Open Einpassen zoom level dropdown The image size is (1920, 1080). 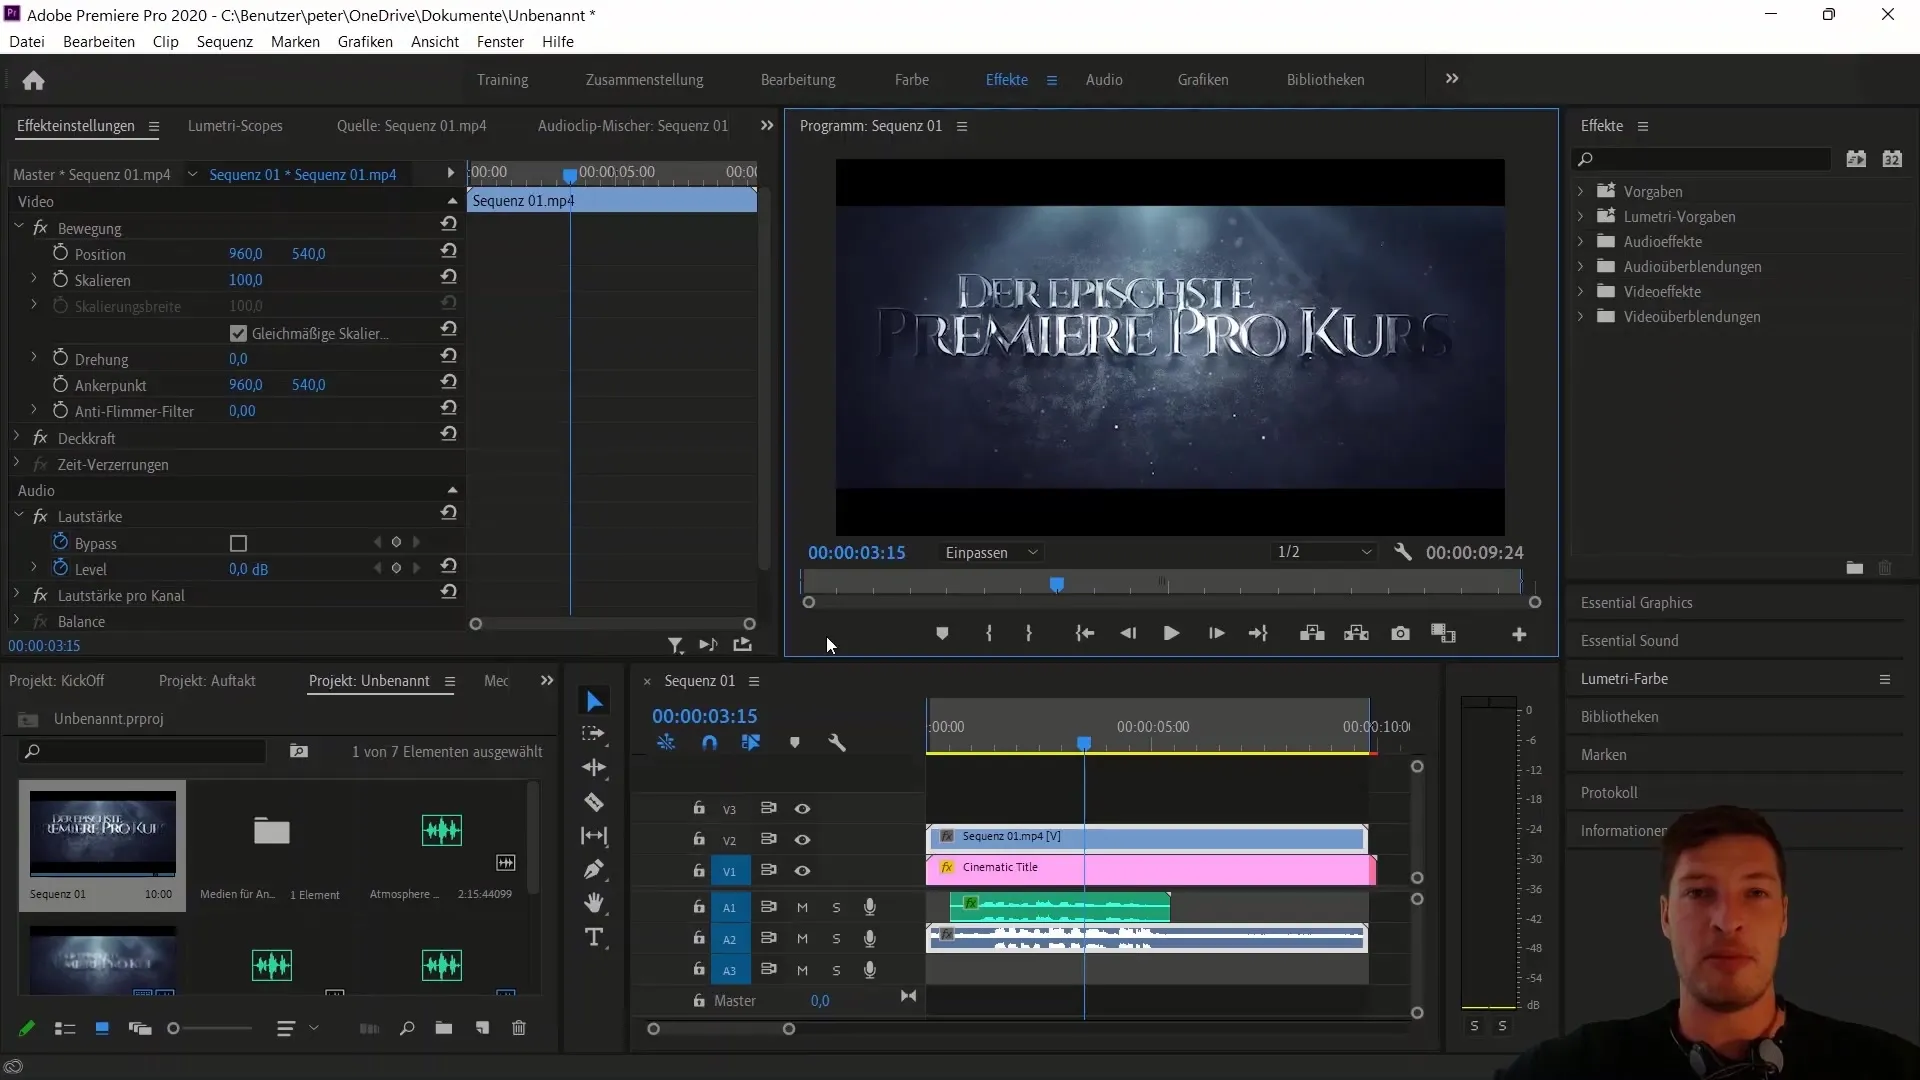(991, 552)
